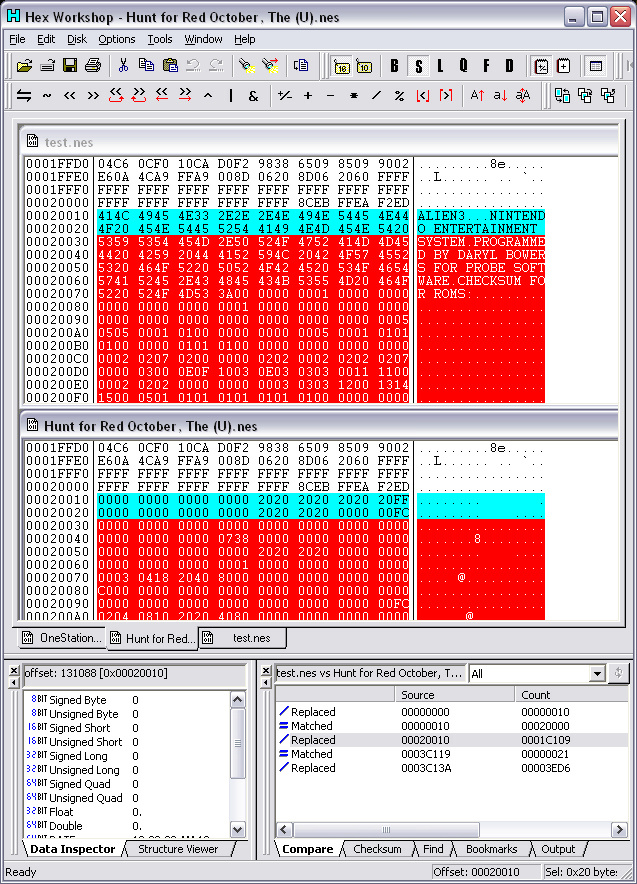Screen dimensions: 637x884
Task: Select Quad data type Q button
Action: [x=463, y=67]
